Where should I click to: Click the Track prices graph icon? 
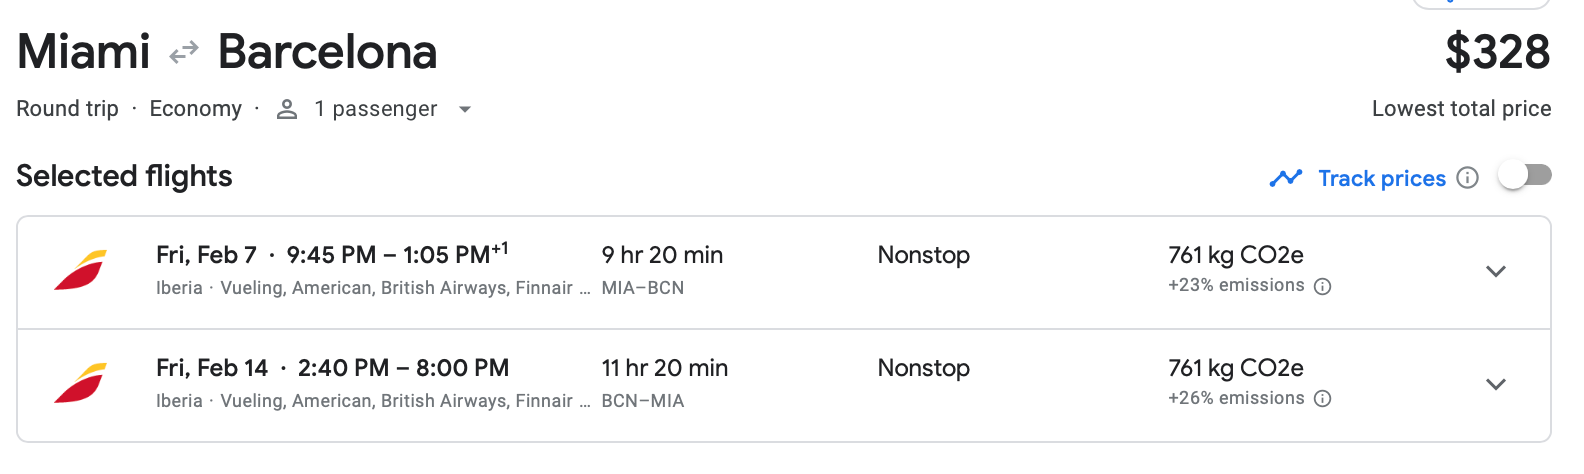(1285, 178)
